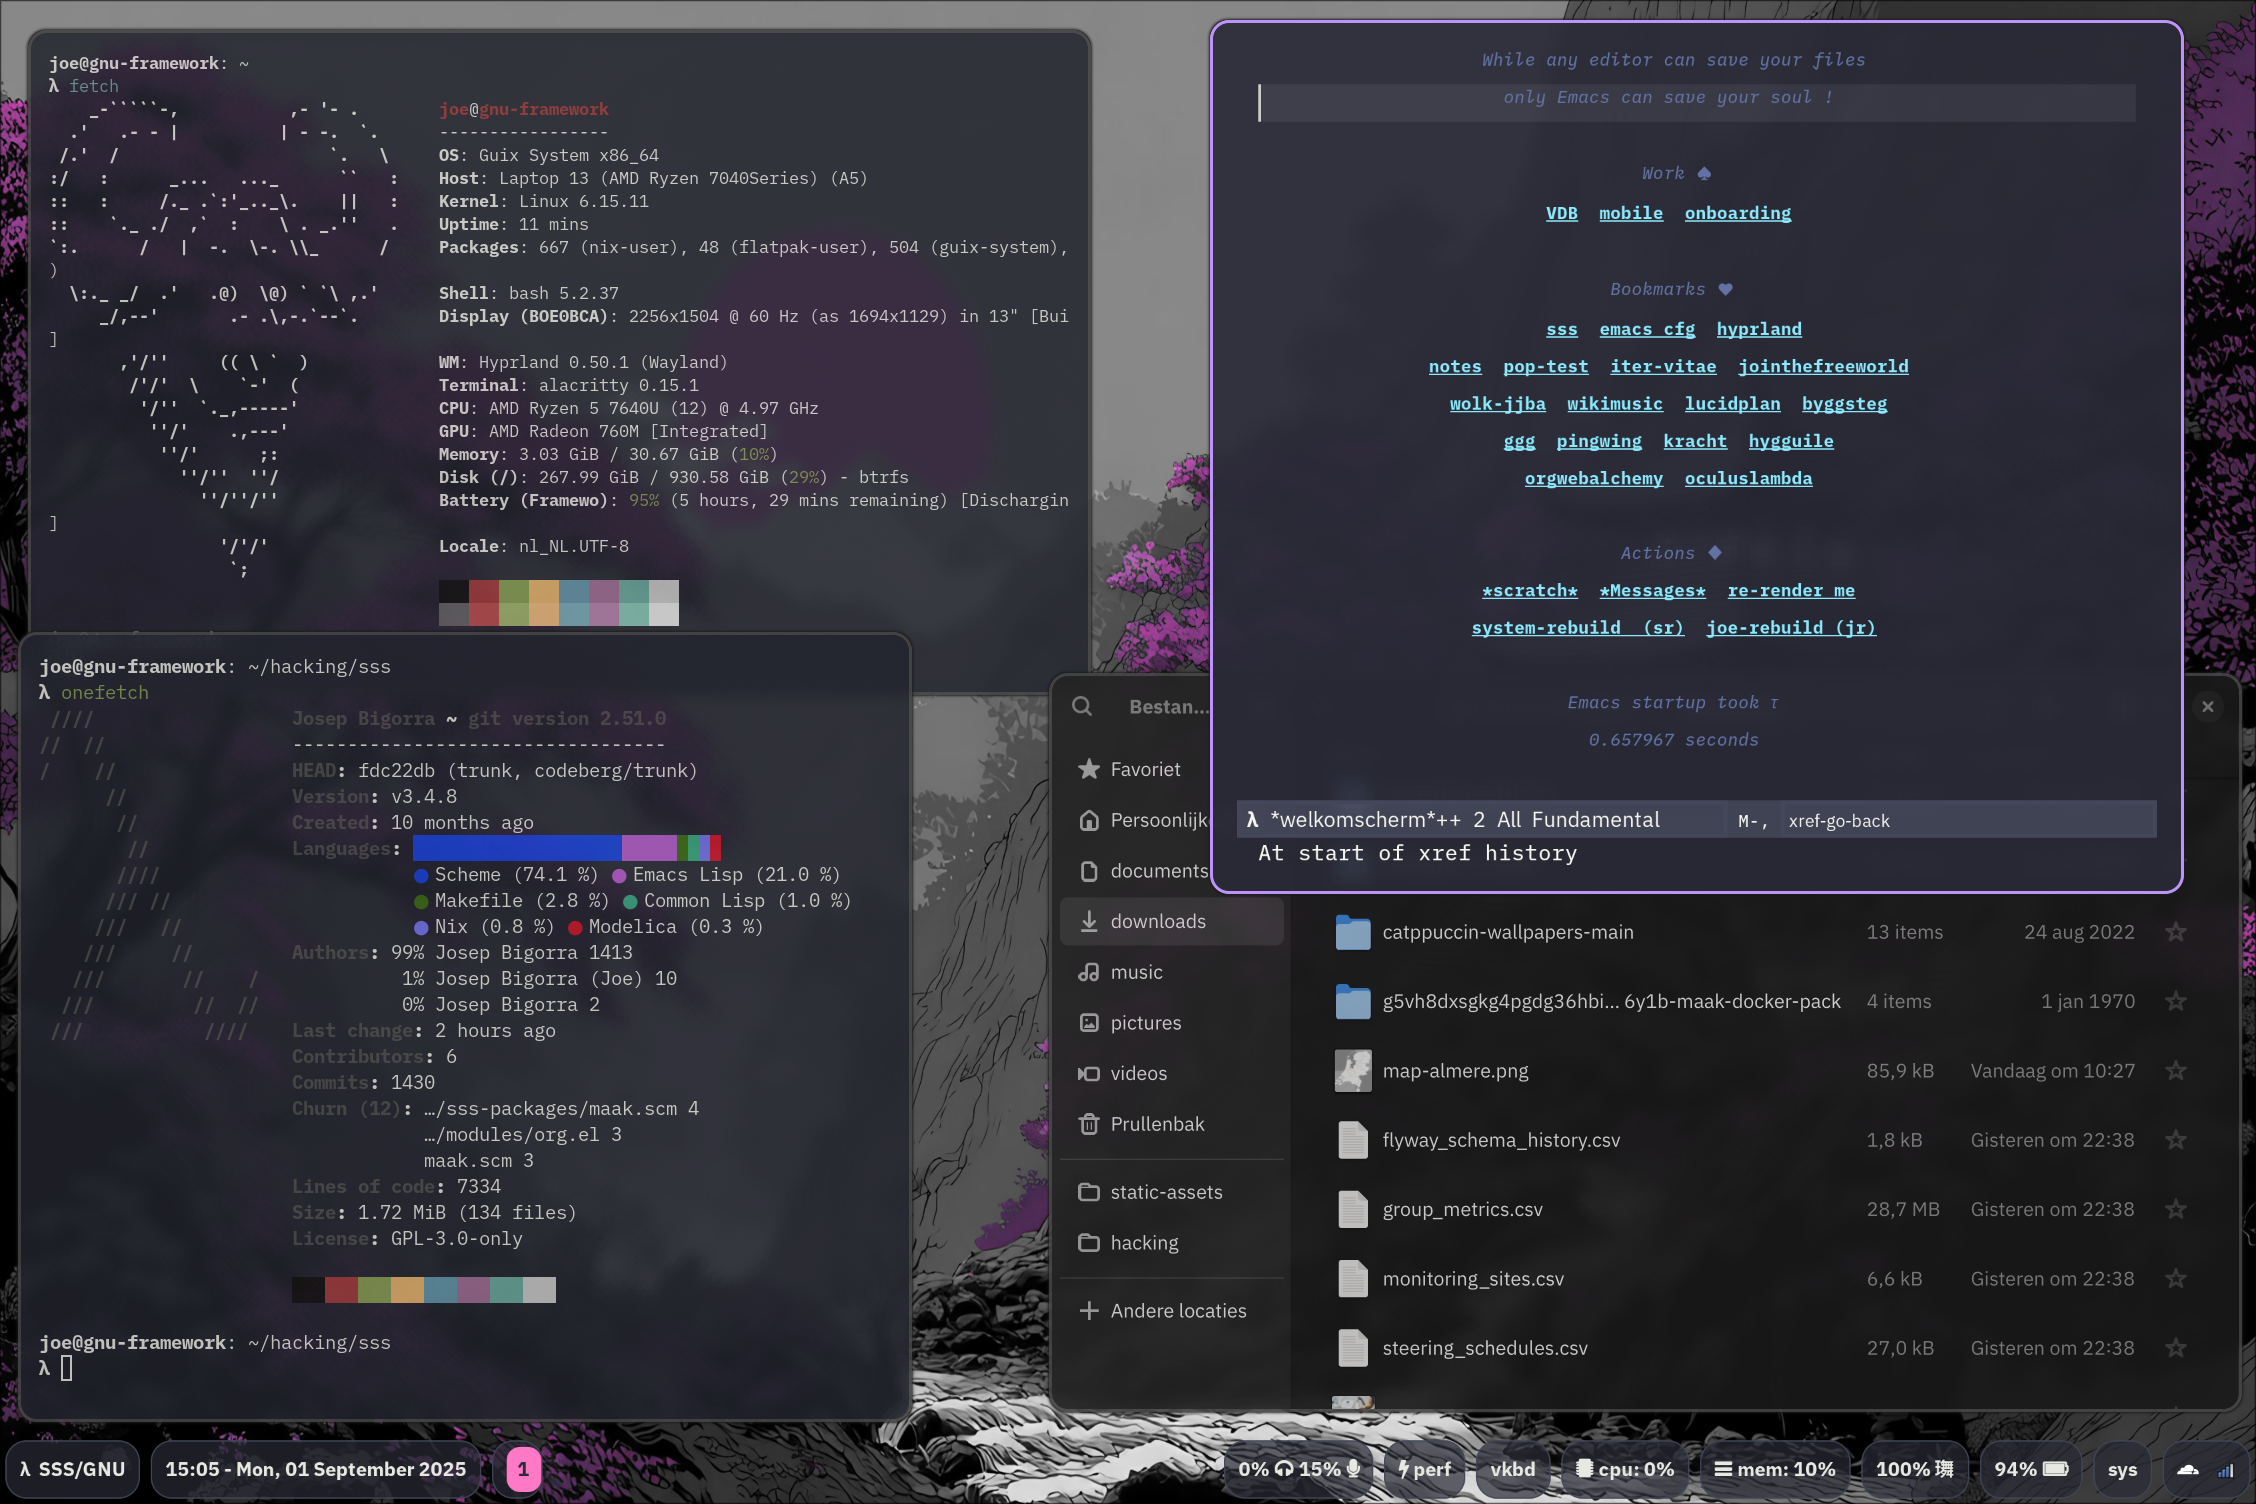Star flyway_schema_history.csv file
The image size is (2256, 1504).
tap(2175, 1140)
